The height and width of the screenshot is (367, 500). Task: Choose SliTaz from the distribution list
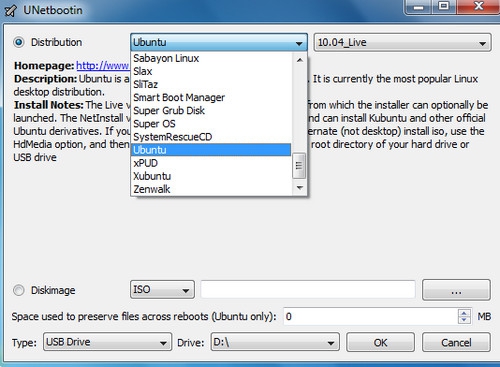click(x=211, y=84)
